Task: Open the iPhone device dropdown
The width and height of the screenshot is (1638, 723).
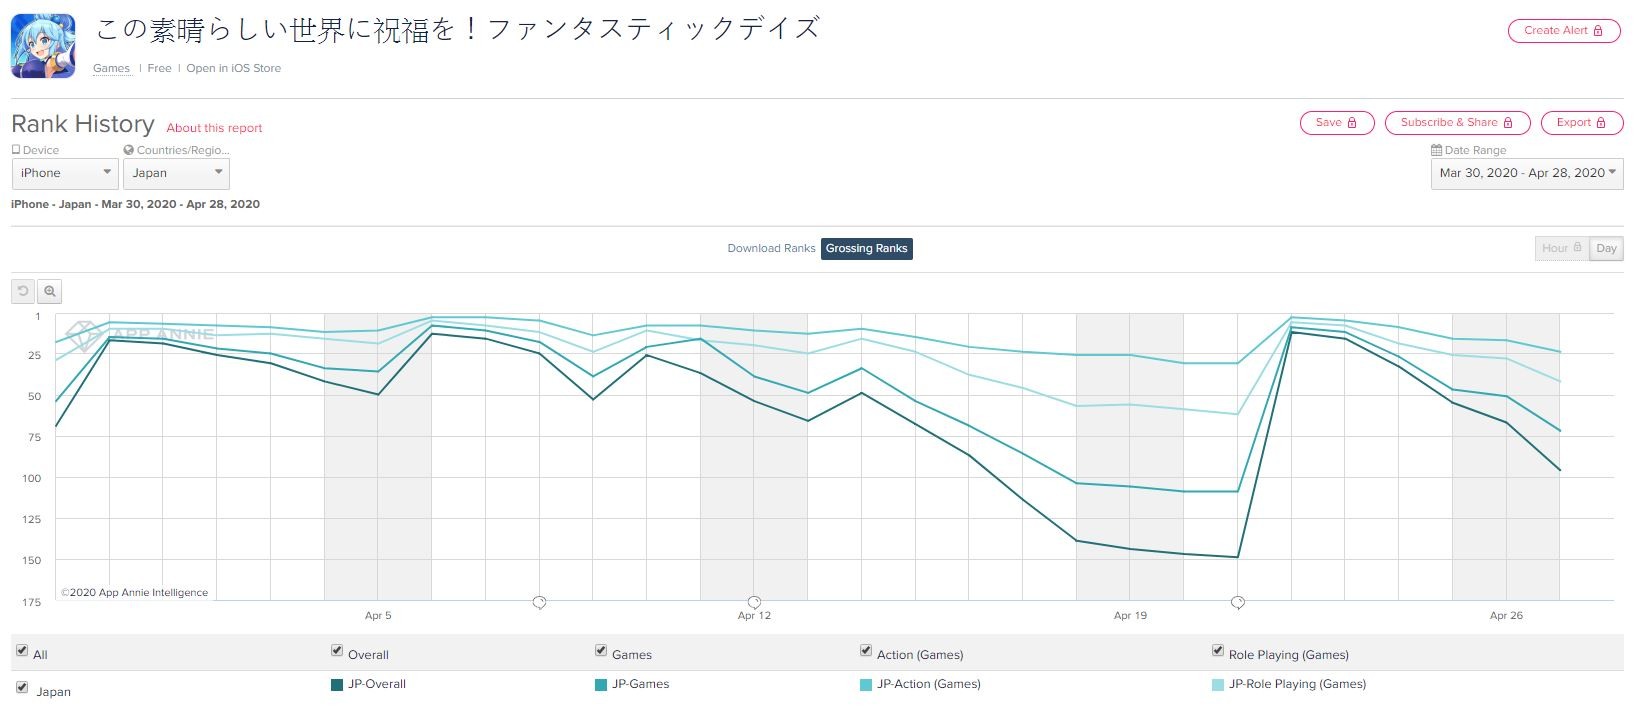Action: coord(65,173)
